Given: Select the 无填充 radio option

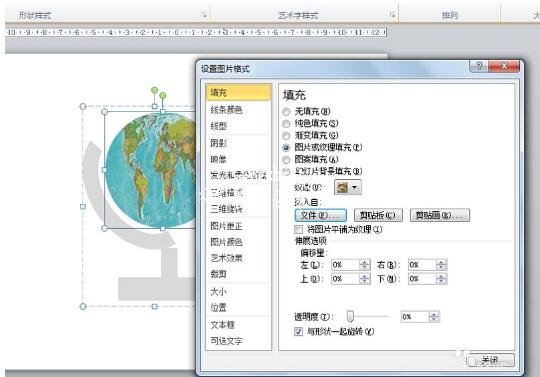Looking at the screenshot, I should pyautogui.click(x=286, y=112).
